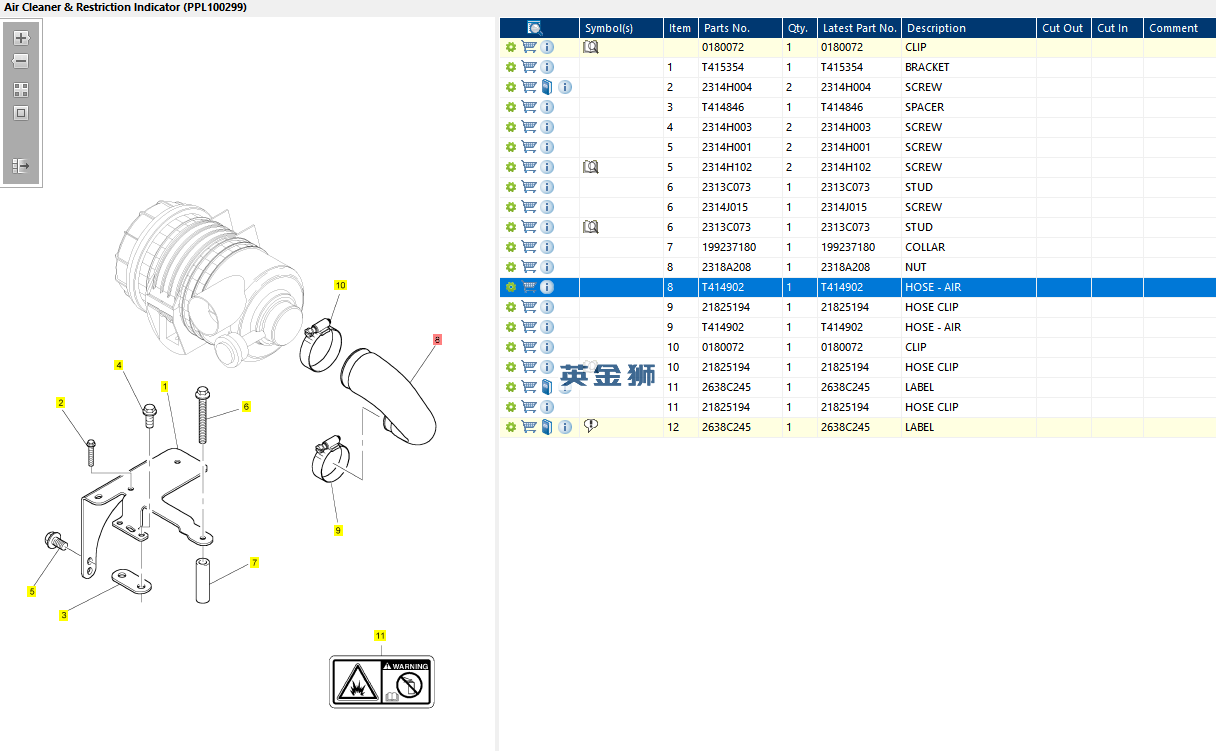The height and width of the screenshot is (751, 1216).
Task: Select callout 11 above the warning label
Action: (x=380, y=635)
